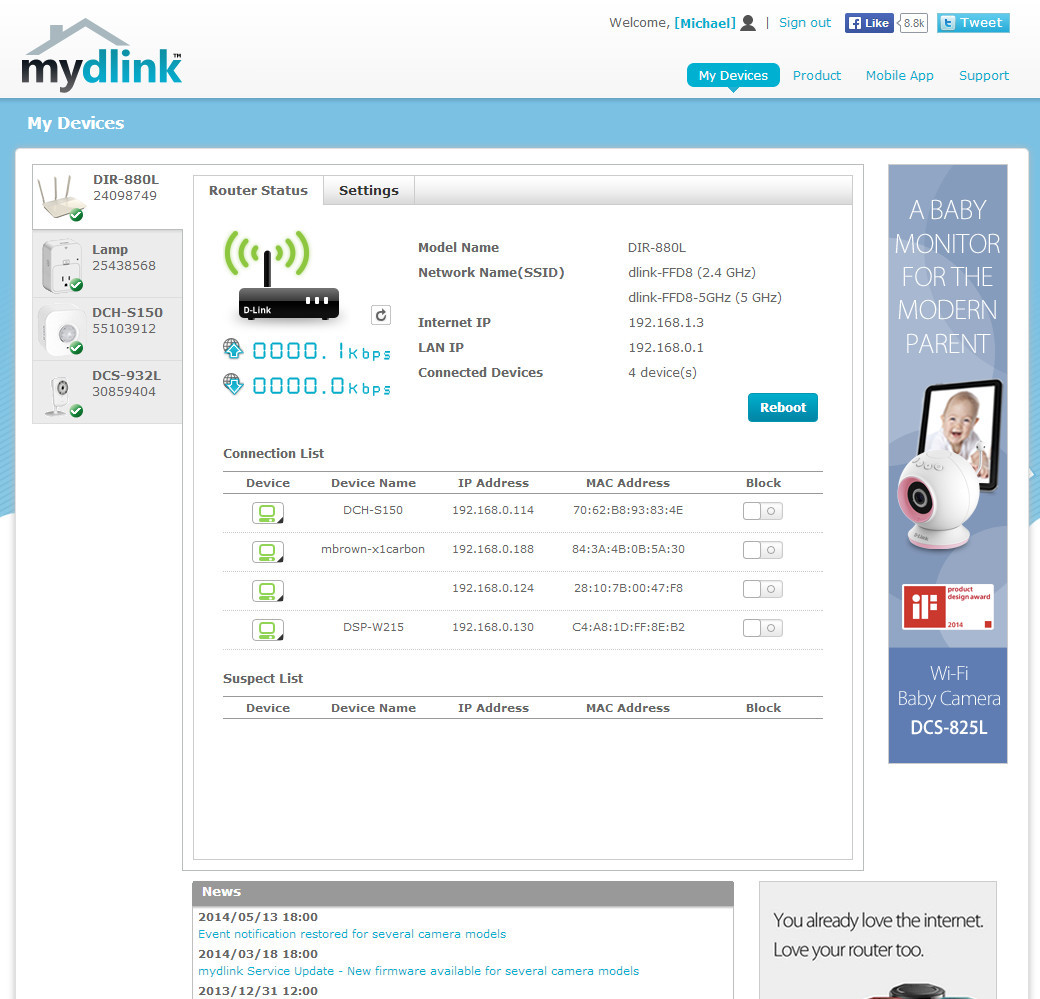Select the DCH-S150 motion sensor icon
Image resolution: width=1040 pixels, height=999 pixels.
60,328
